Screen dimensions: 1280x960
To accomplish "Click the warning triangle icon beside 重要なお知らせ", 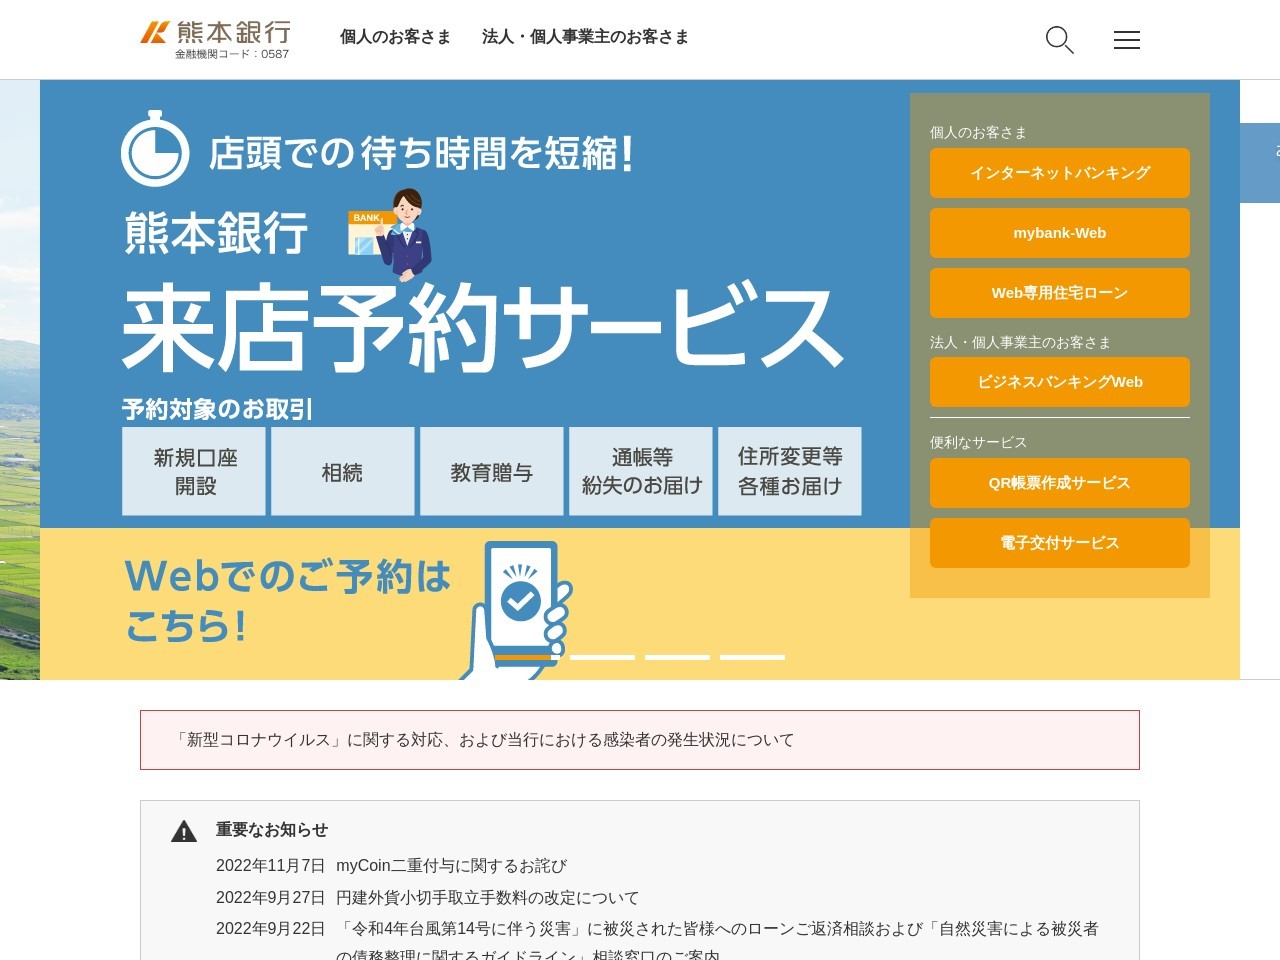I will pyautogui.click(x=184, y=831).
